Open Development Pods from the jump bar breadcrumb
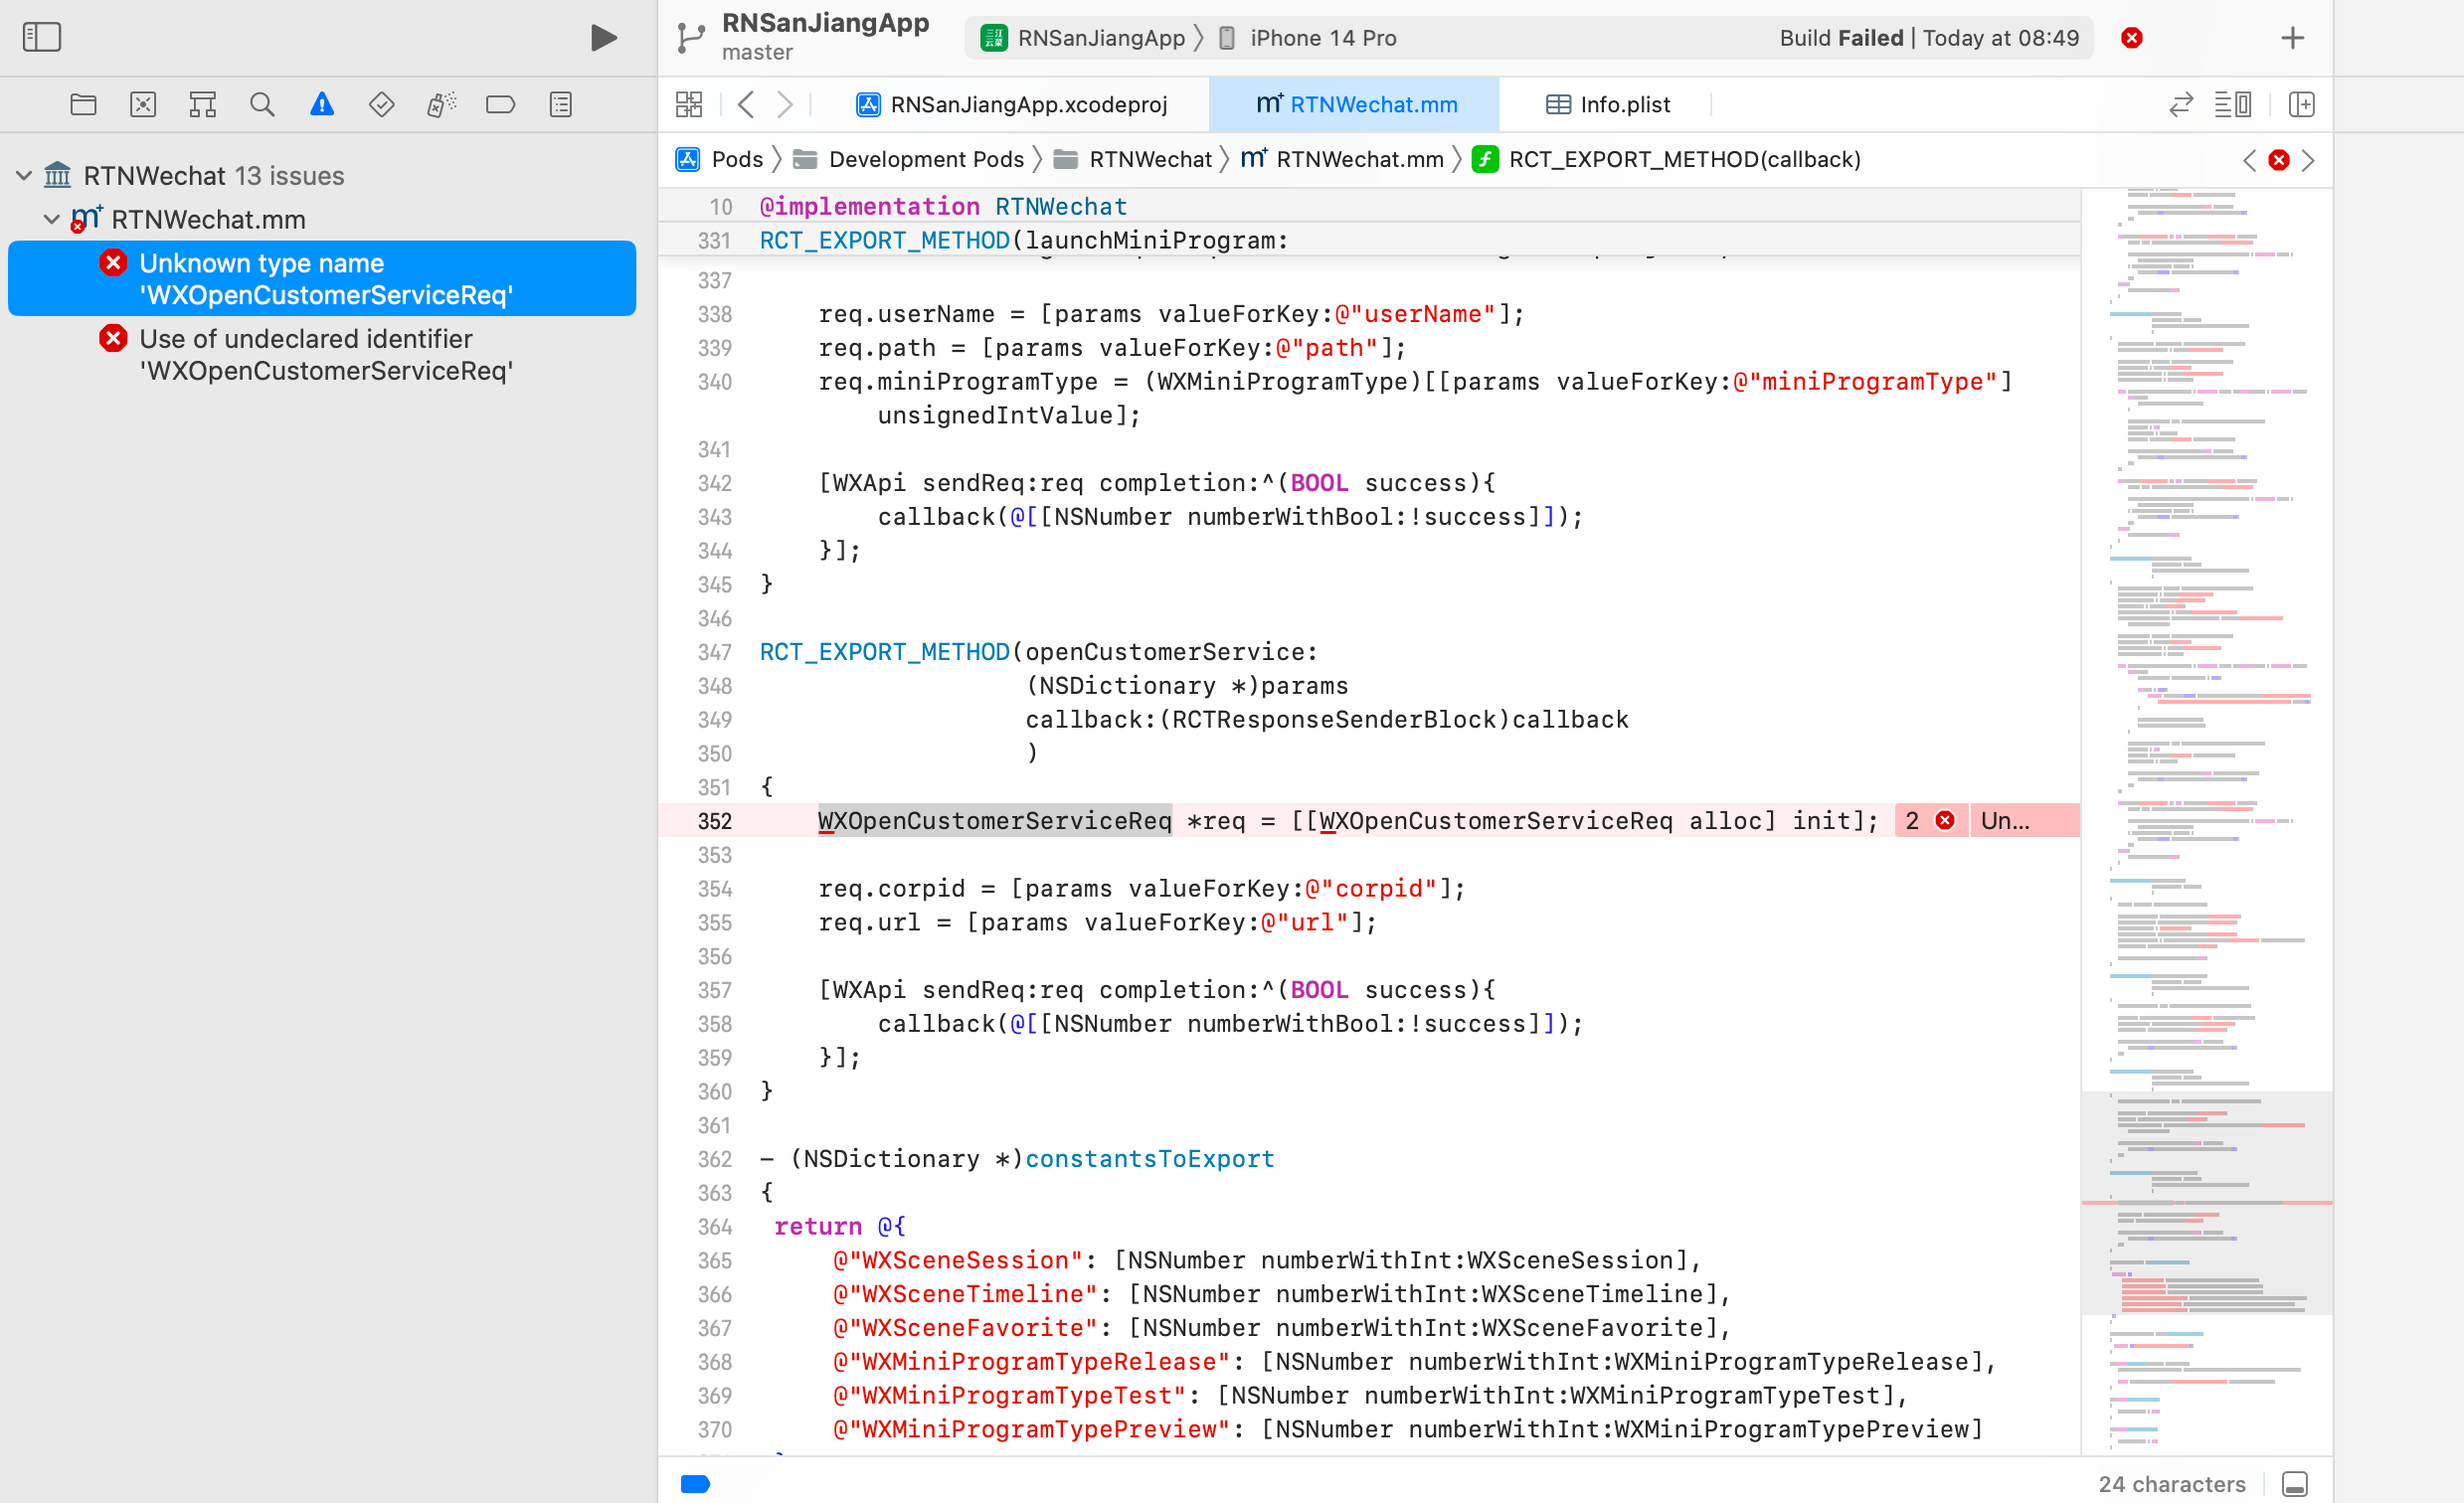This screenshot has width=2464, height=1503. click(925, 159)
